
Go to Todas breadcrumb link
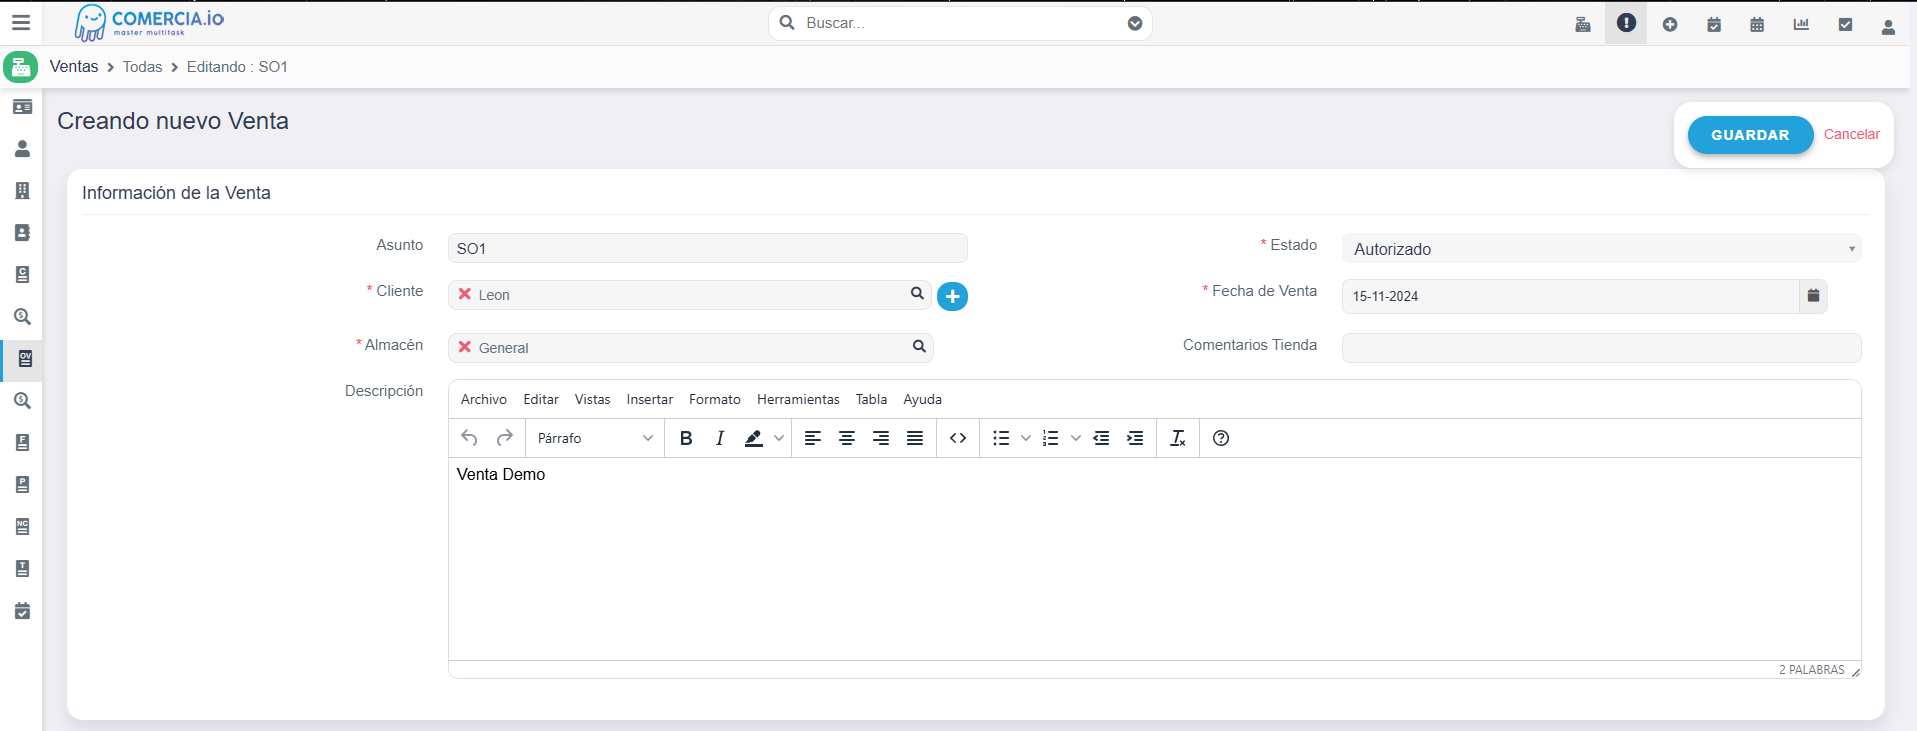click(x=142, y=67)
